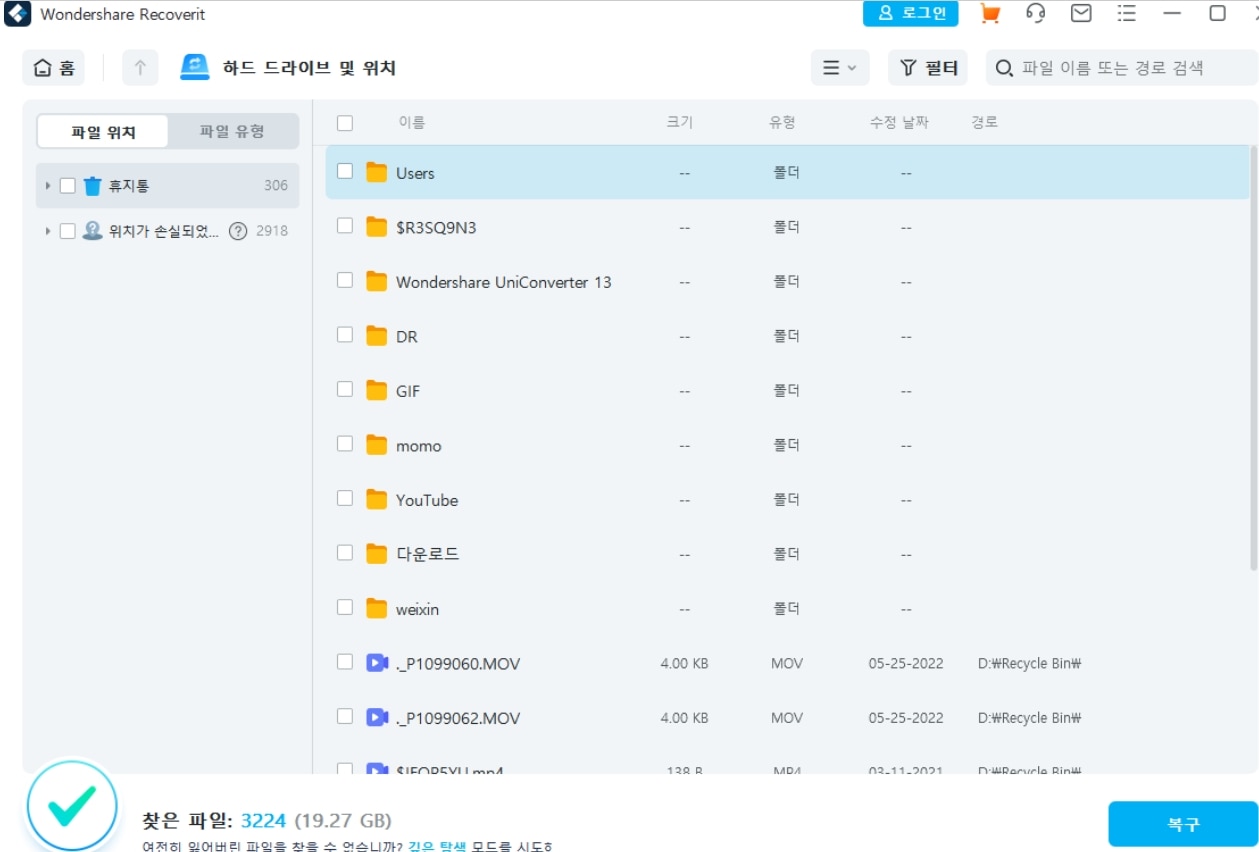Viewport: 1259px width, 852px height.
Task: Sort by the 수정 날짜 column header
Action: coord(900,123)
